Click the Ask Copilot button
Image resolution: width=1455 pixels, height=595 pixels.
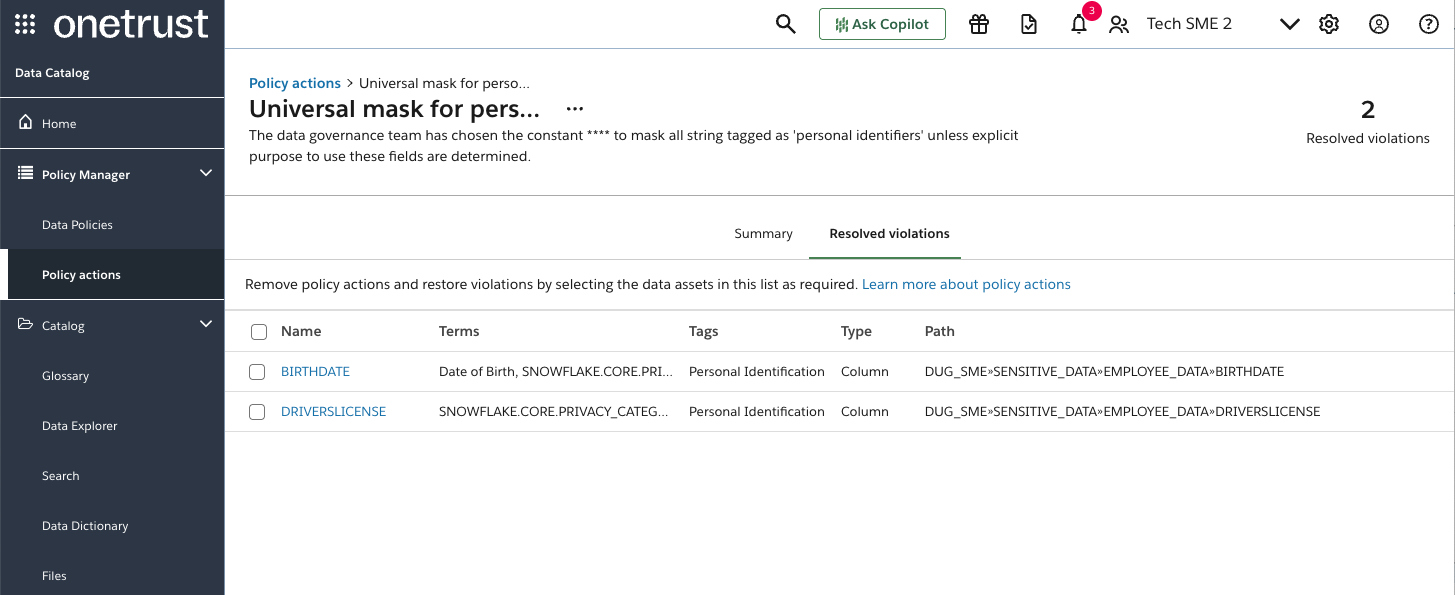pos(882,23)
